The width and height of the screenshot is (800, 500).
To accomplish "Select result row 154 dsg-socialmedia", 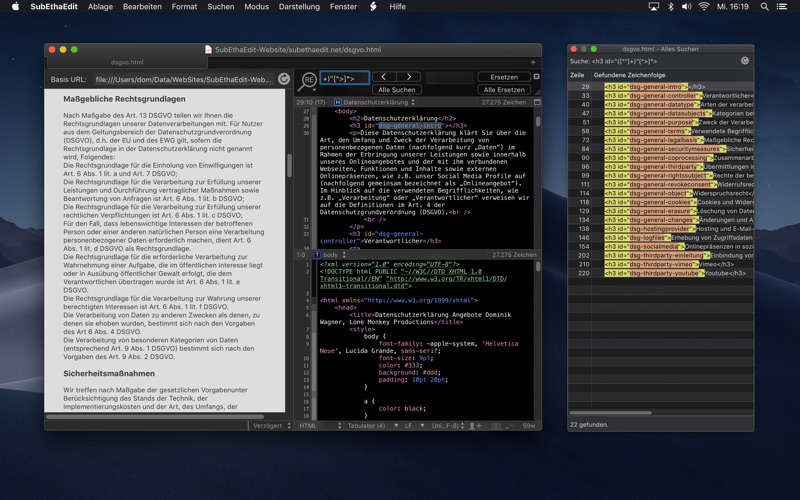I will point(661,246).
